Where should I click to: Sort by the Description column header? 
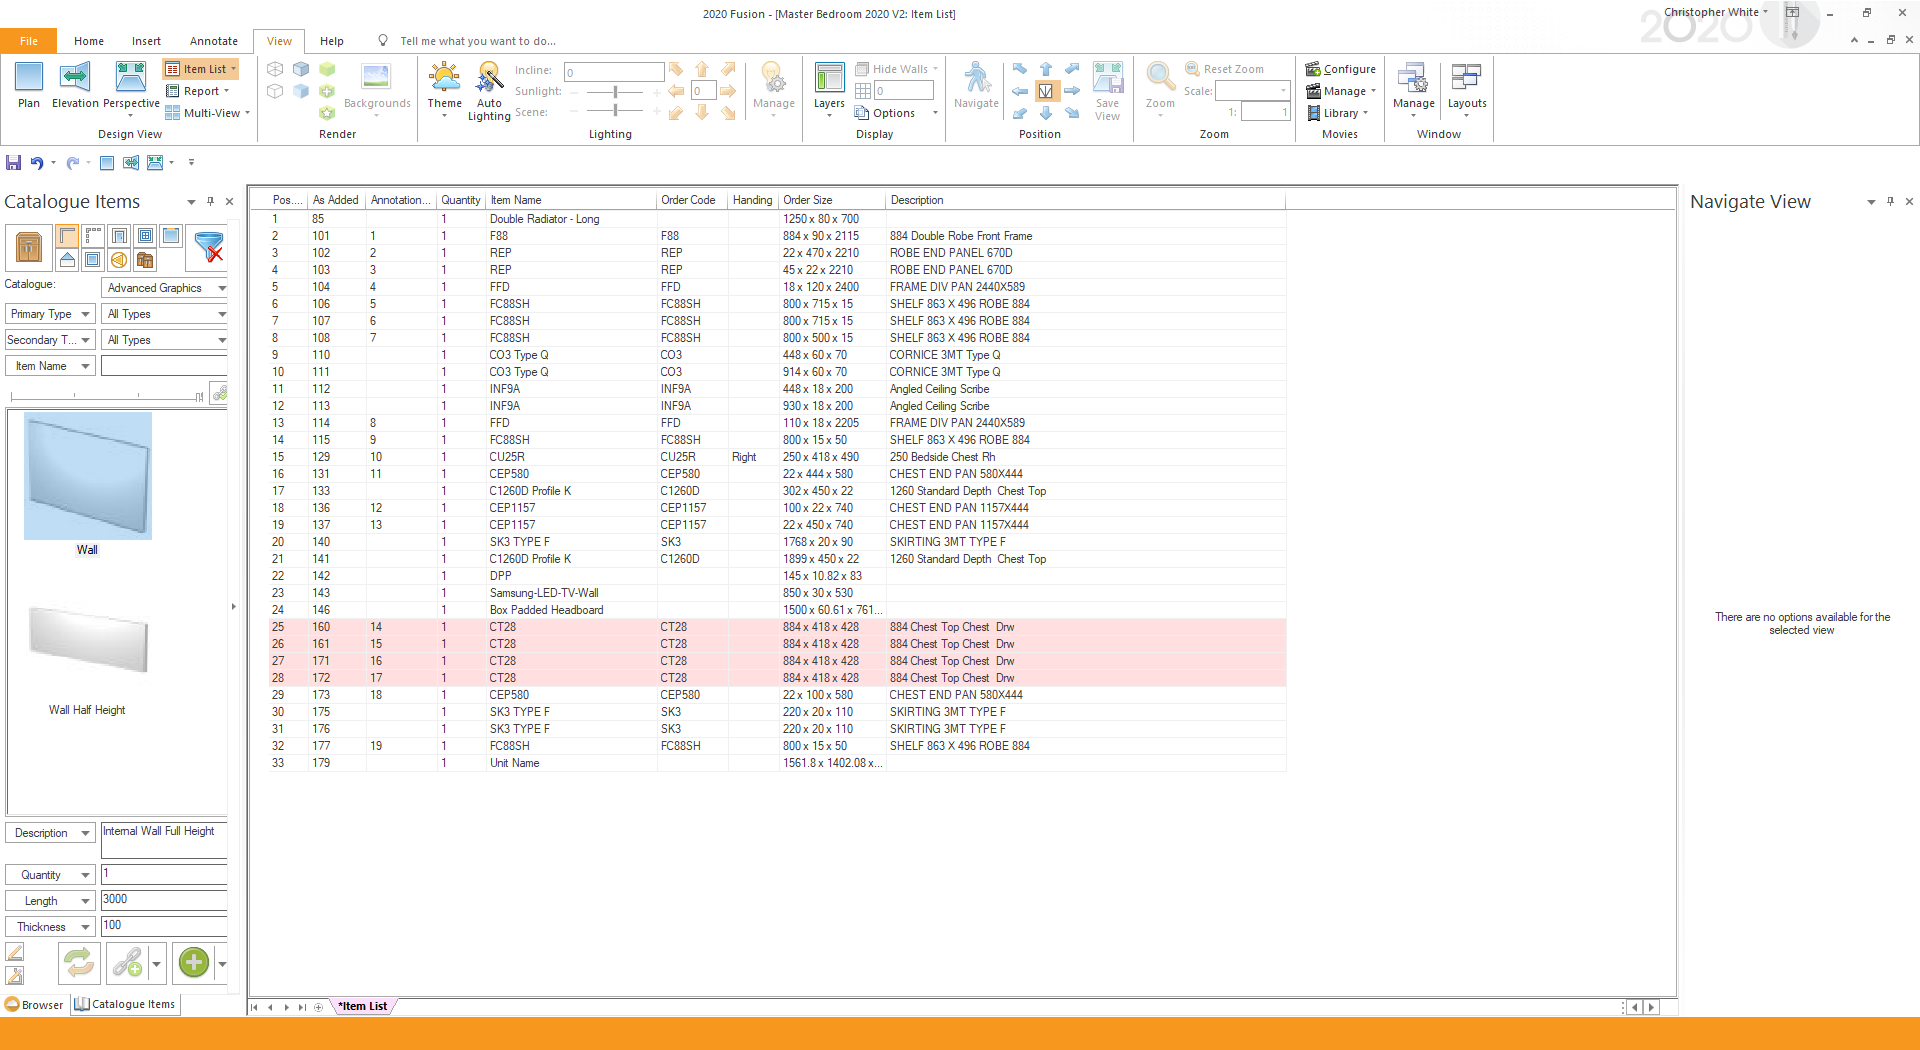coord(1085,200)
